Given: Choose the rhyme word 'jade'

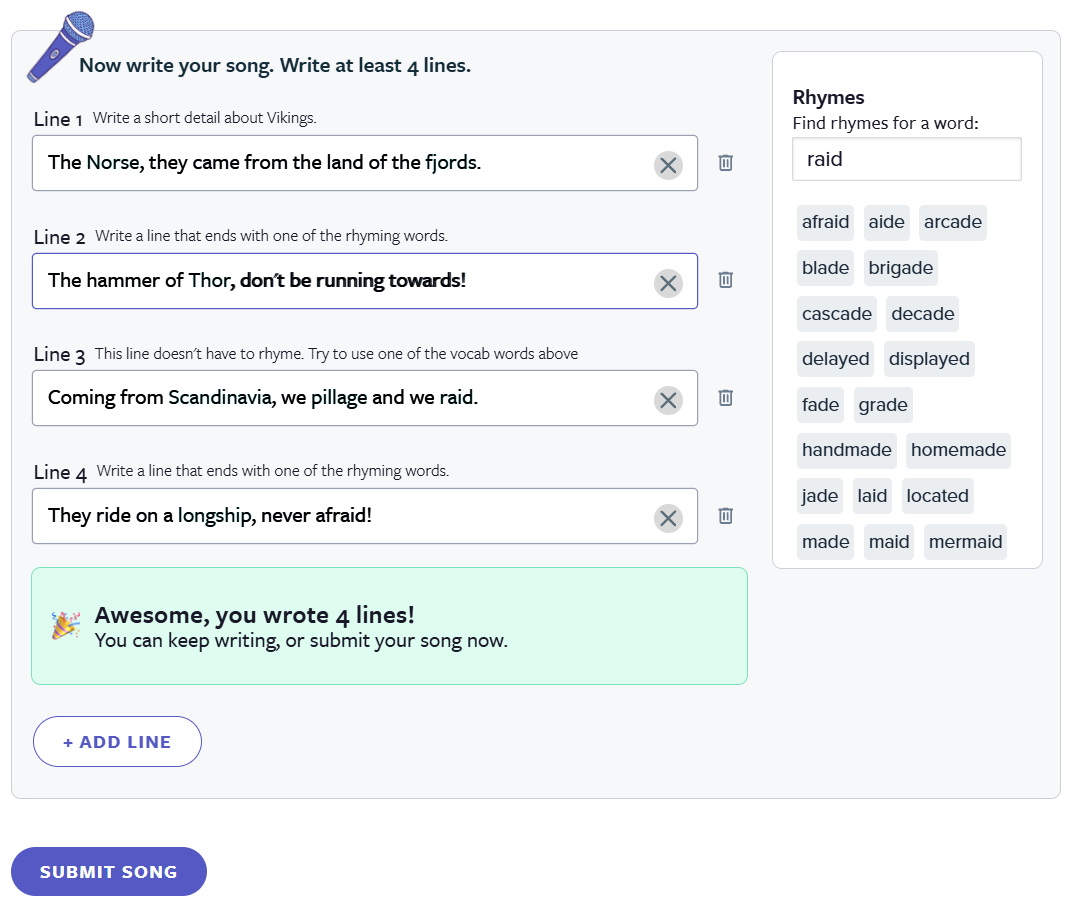Looking at the screenshot, I should coord(820,496).
